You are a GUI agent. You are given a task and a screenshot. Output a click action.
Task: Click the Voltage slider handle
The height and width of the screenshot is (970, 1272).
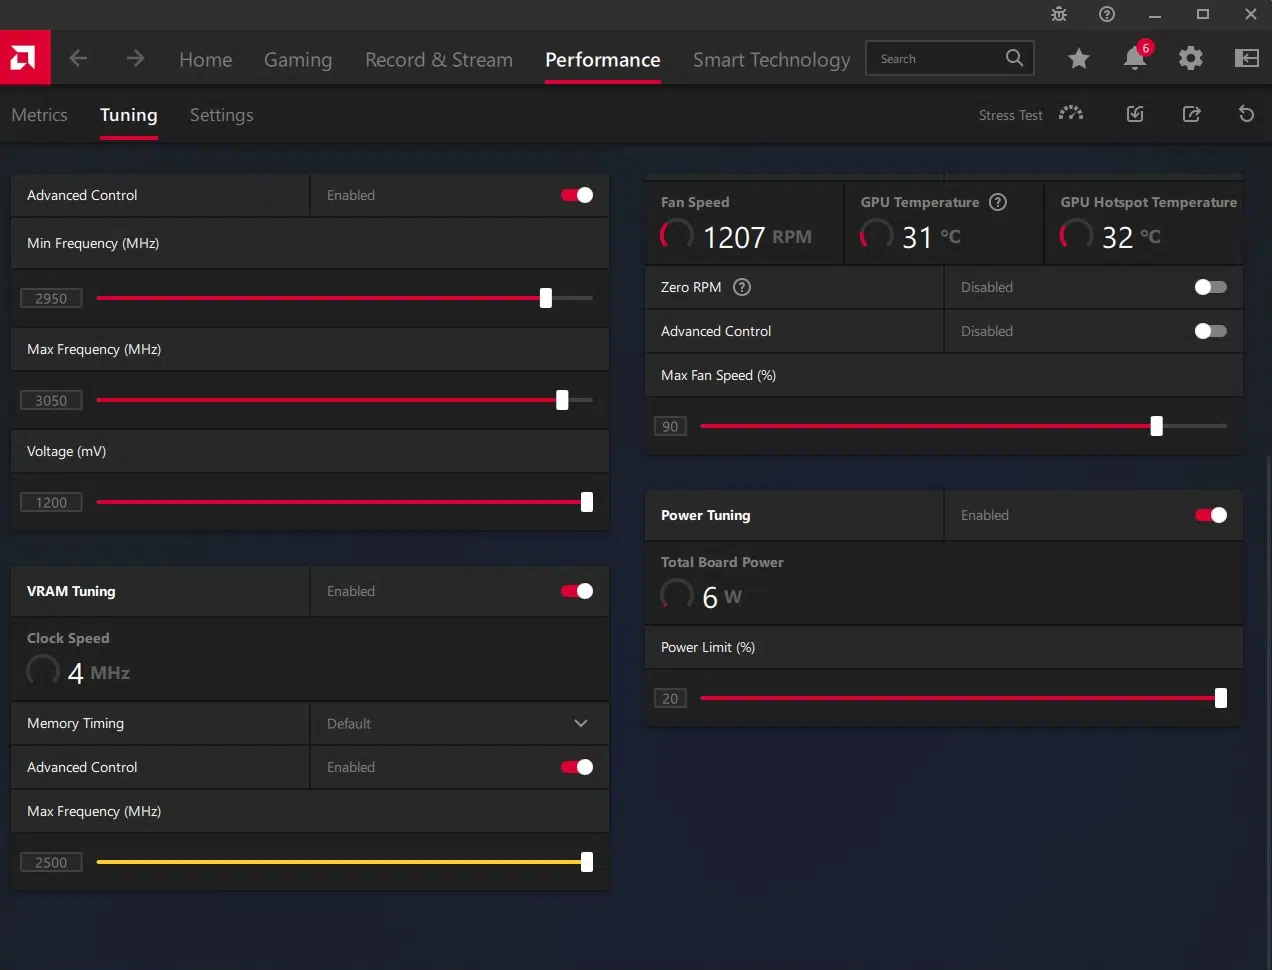(587, 502)
